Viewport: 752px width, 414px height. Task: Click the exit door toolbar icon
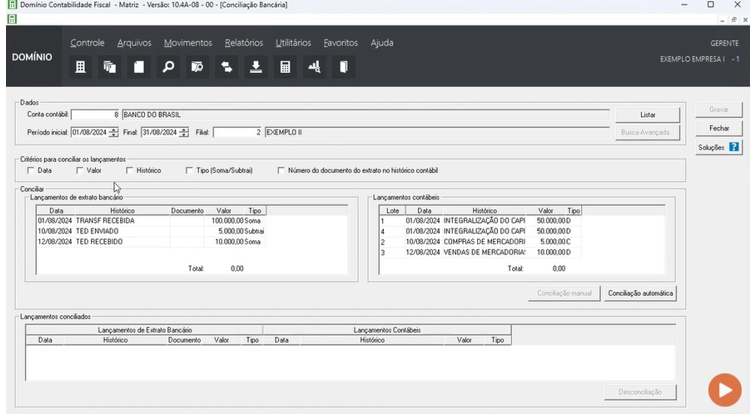pyautogui.click(x=343, y=67)
